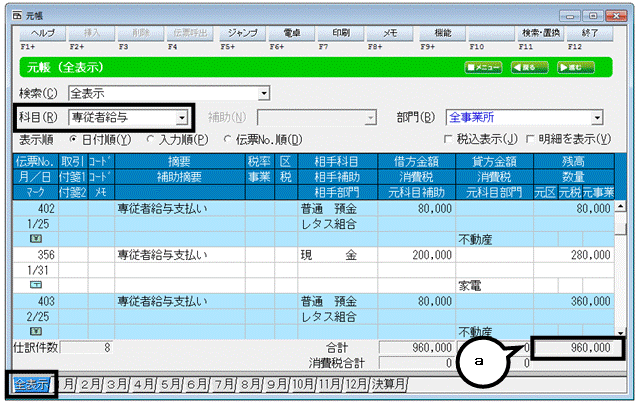Image resolution: width=642 pixels, height=406 pixels.
Task: Switch to the 全表示 tab
Action: (32, 384)
